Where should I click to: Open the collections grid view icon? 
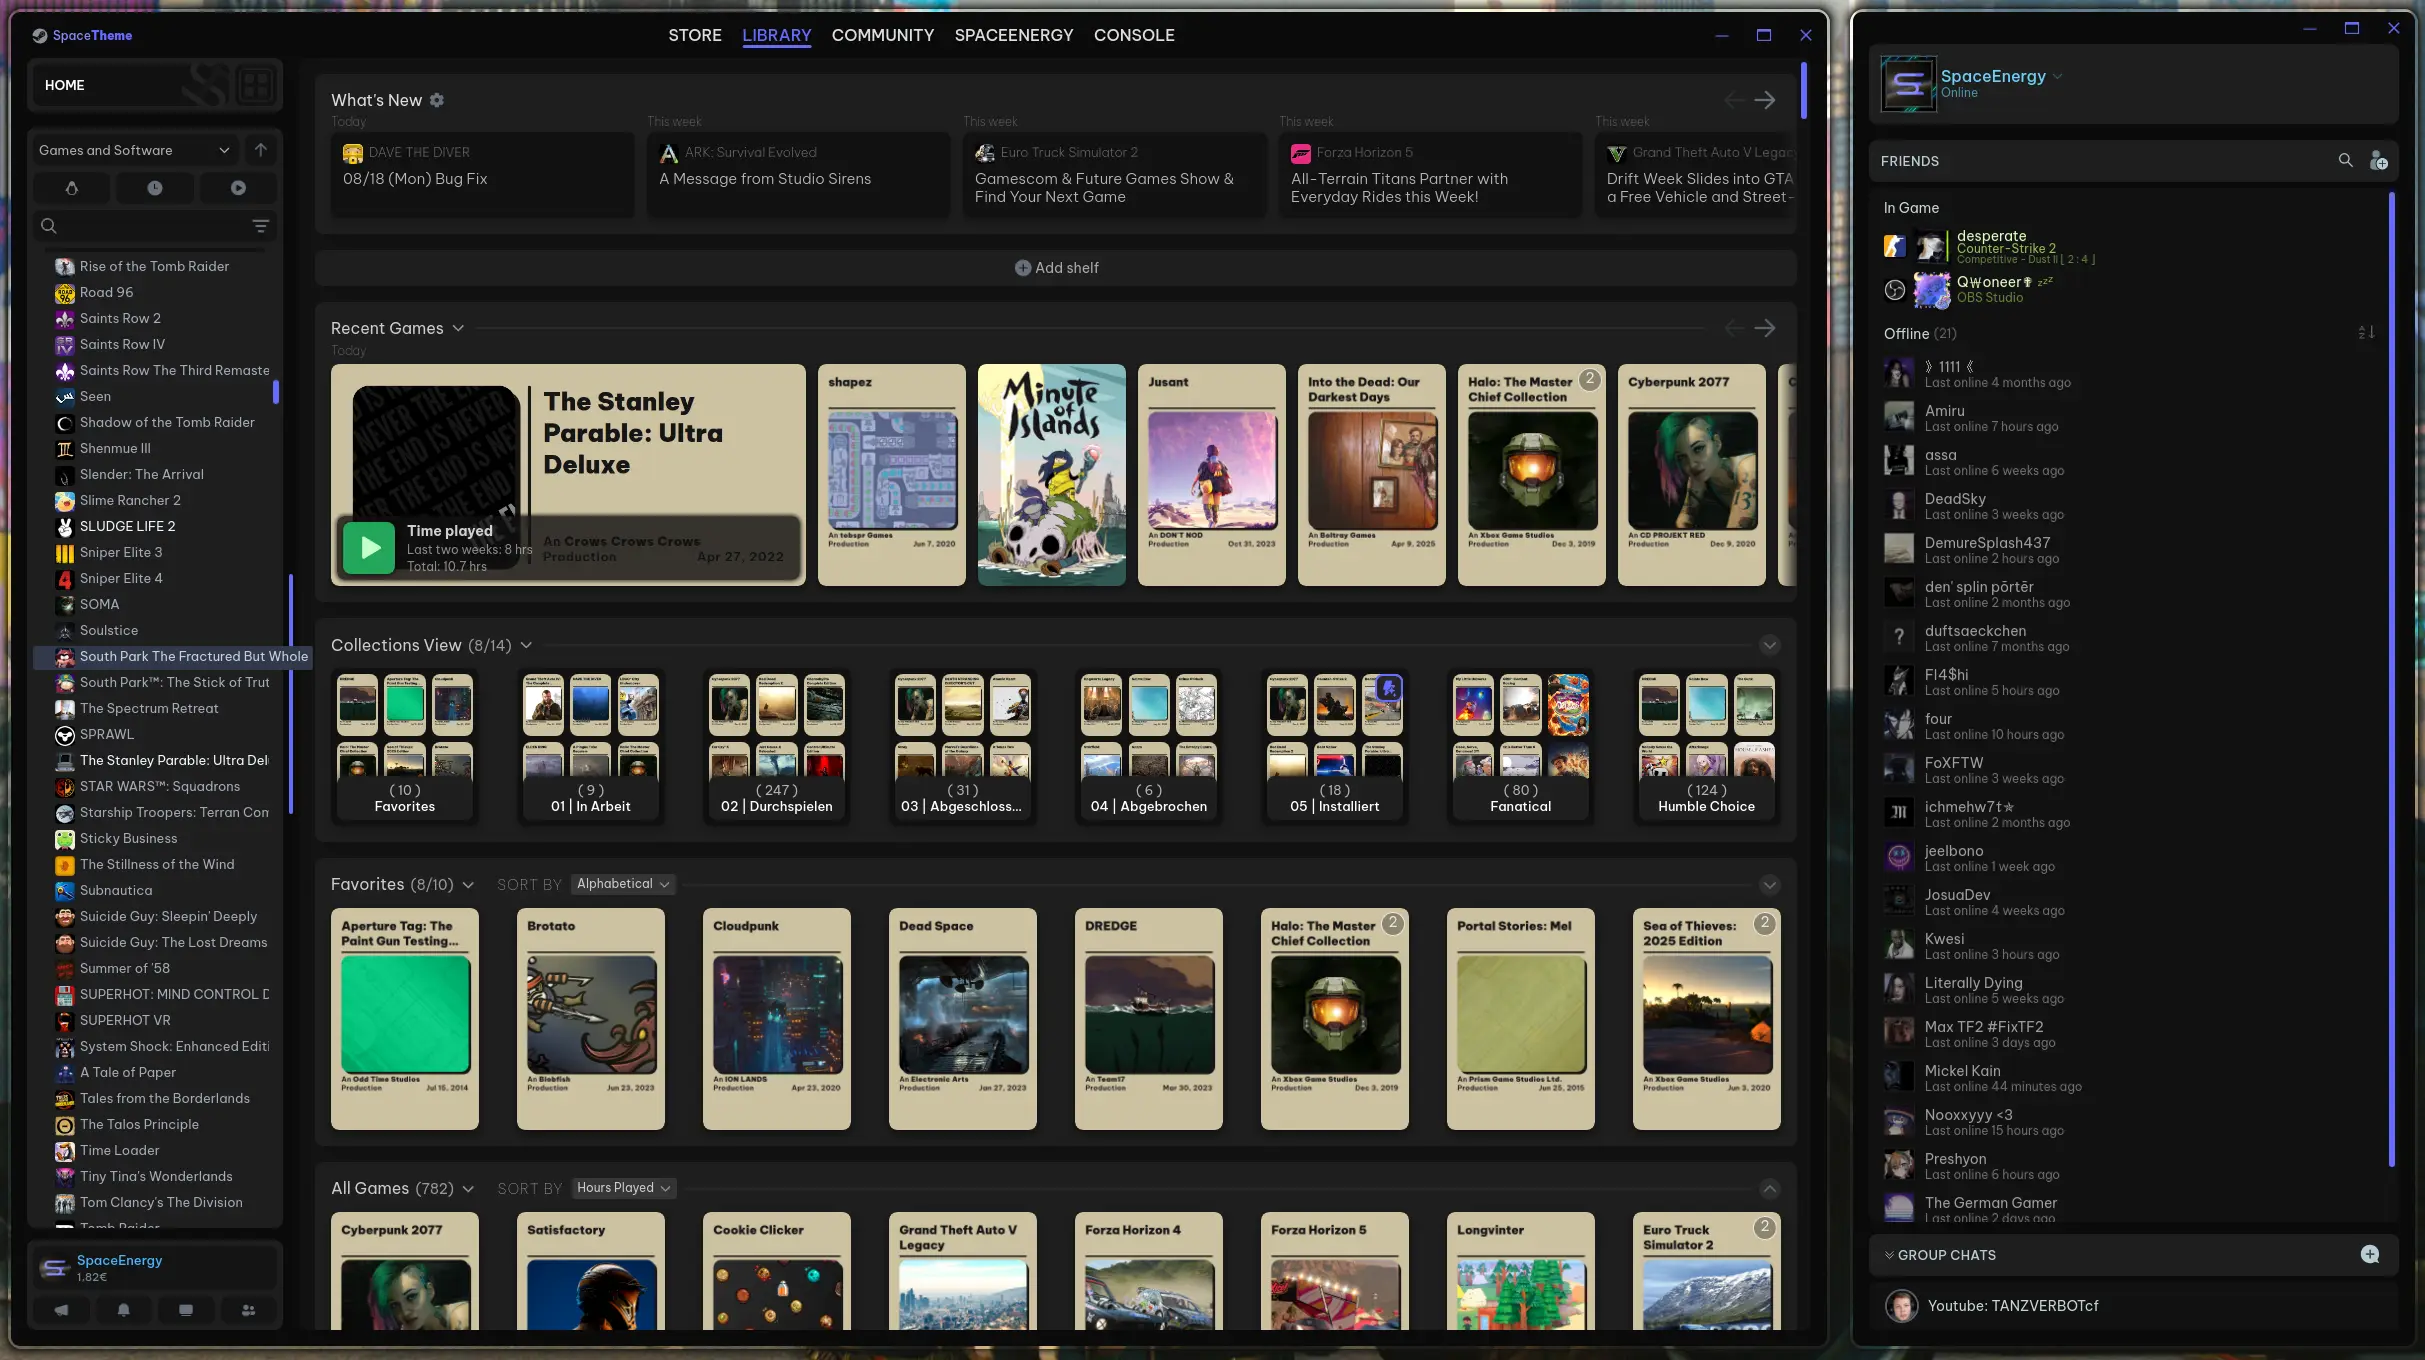255,85
